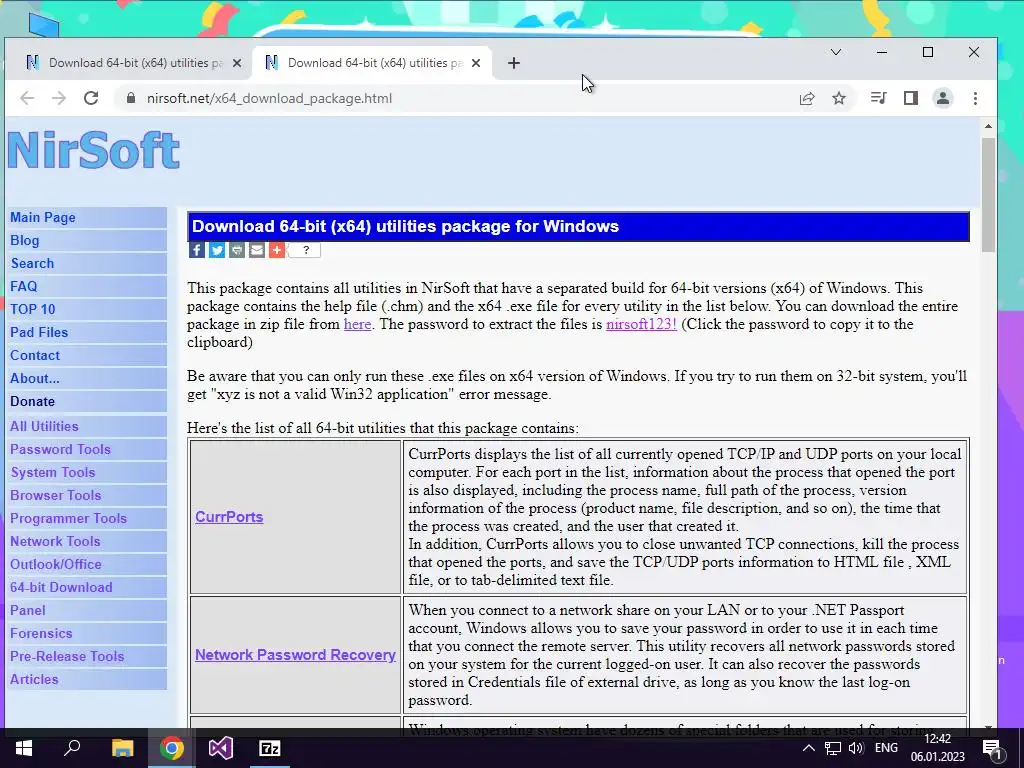Open Search in the sidebar

pos(32,263)
